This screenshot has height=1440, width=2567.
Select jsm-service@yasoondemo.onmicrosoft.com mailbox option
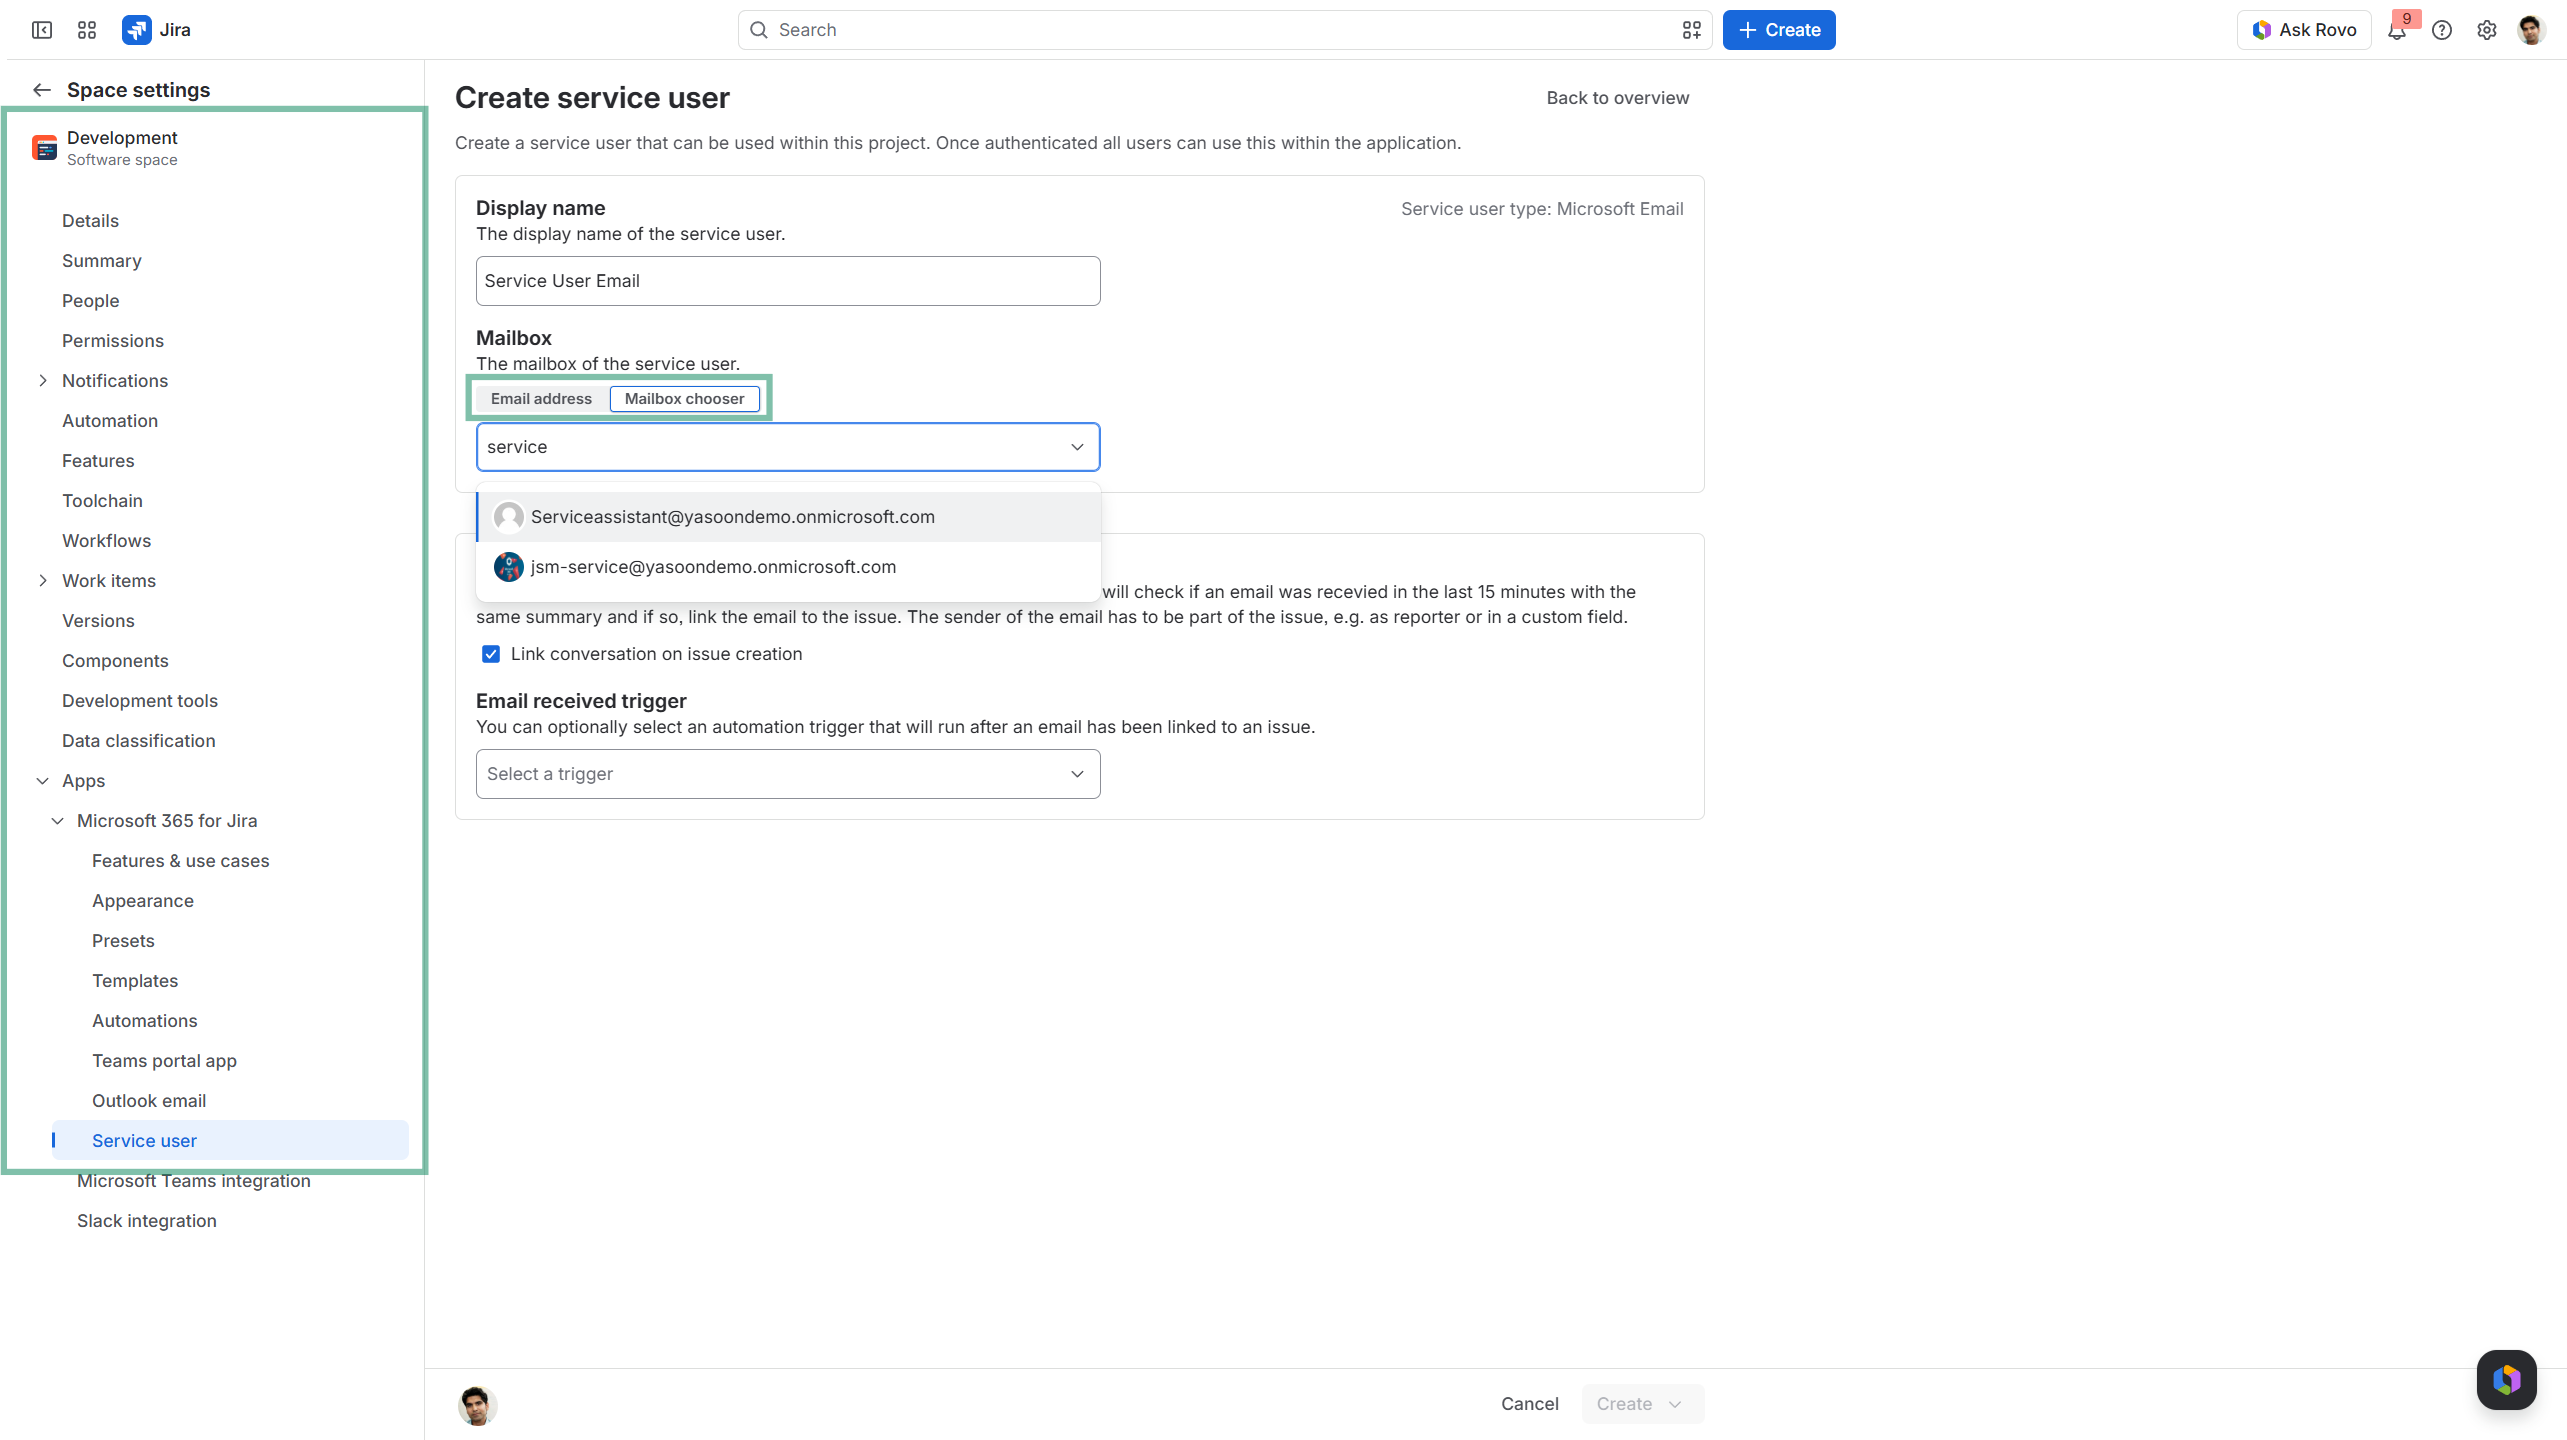[788, 567]
